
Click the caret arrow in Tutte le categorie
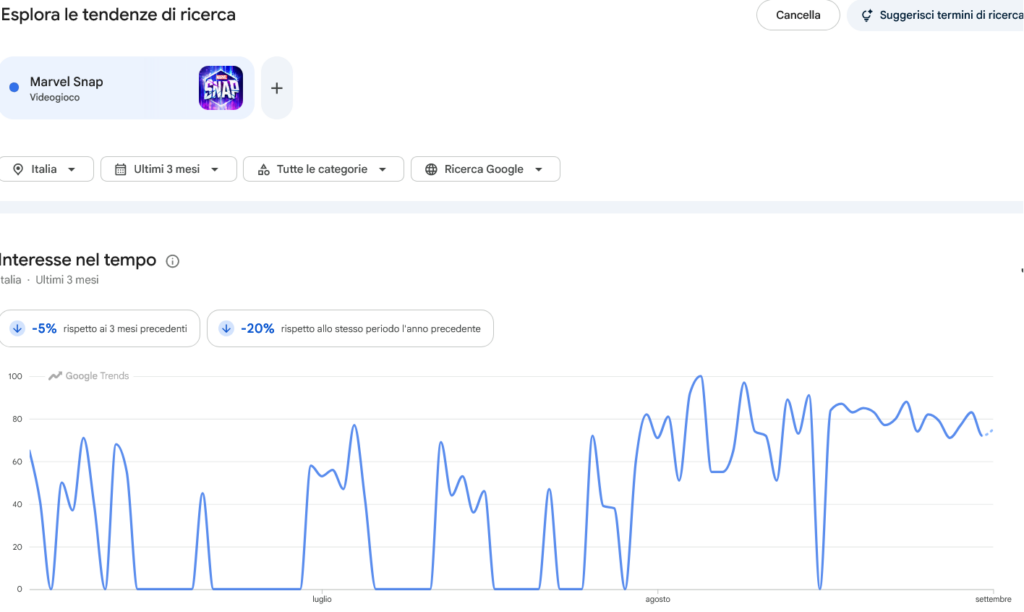point(383,169)
